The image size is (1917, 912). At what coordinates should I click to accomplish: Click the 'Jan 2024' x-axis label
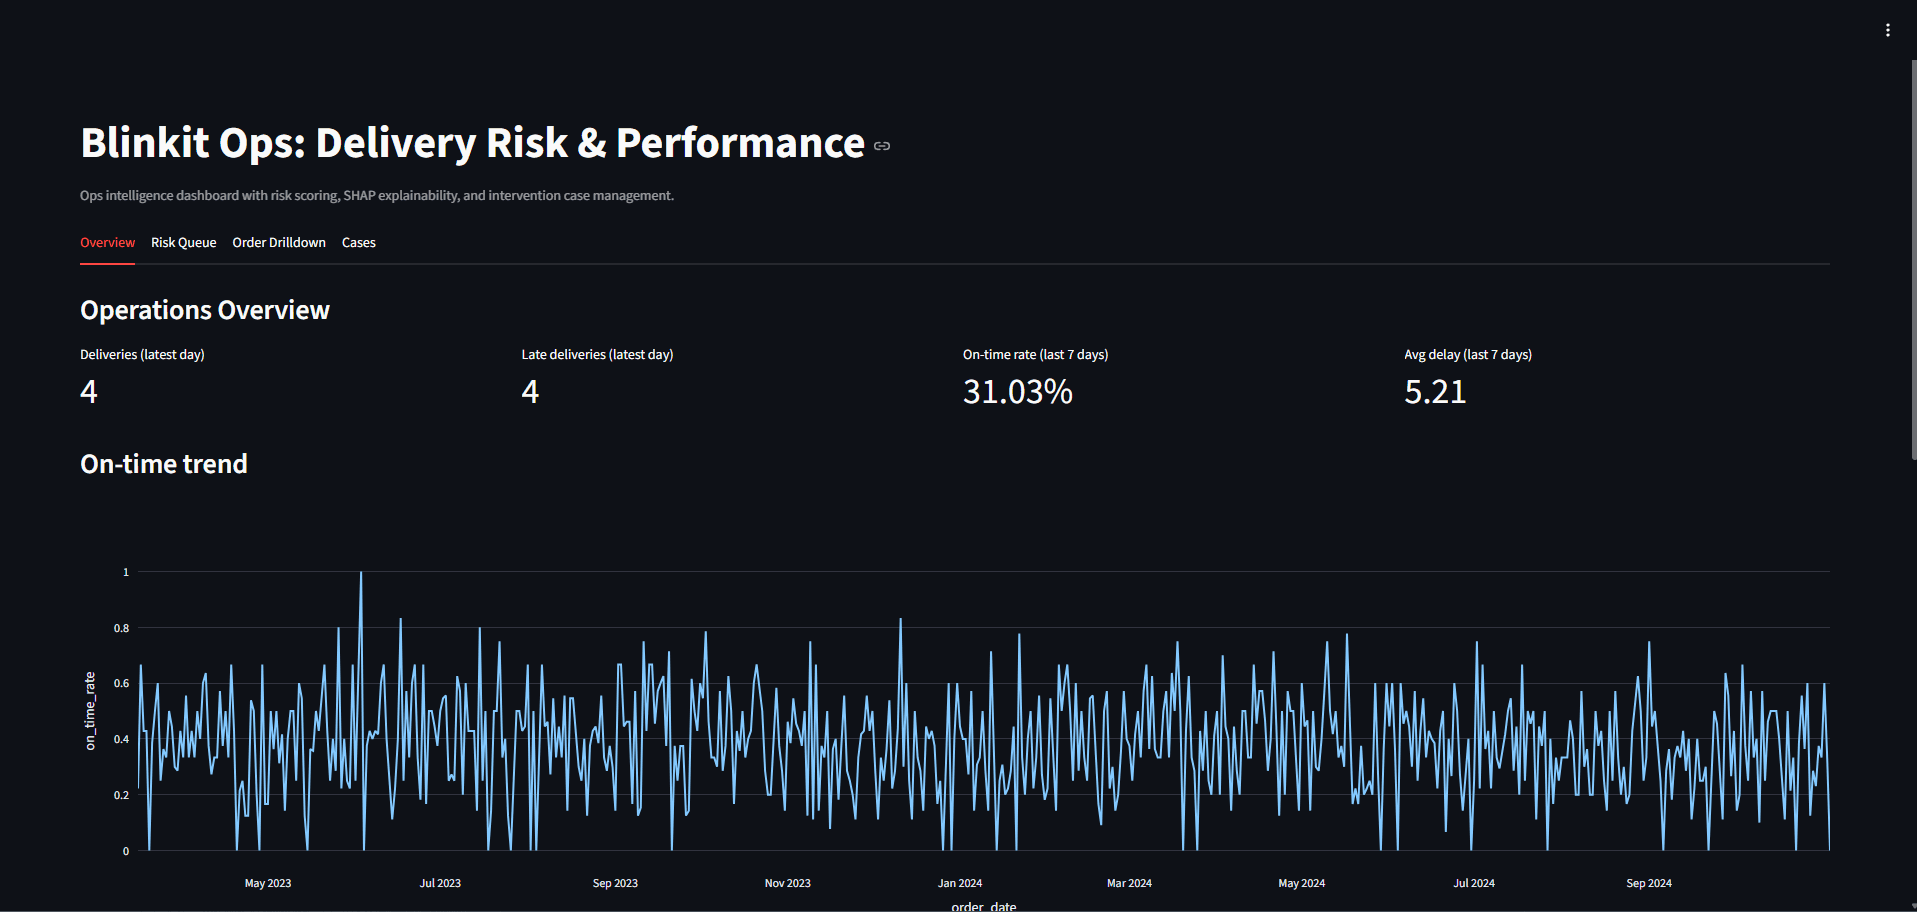(x=960, y=883)
